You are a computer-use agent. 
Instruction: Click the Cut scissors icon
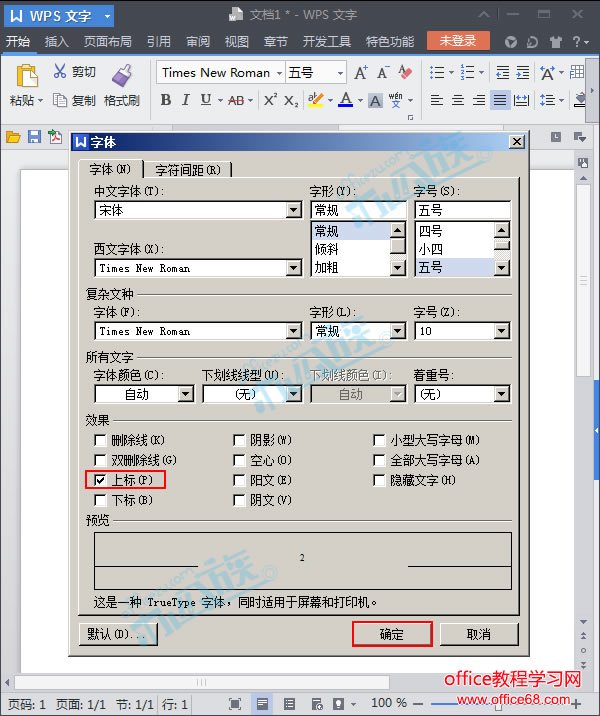pyautogui.click(x=60, y=72)
